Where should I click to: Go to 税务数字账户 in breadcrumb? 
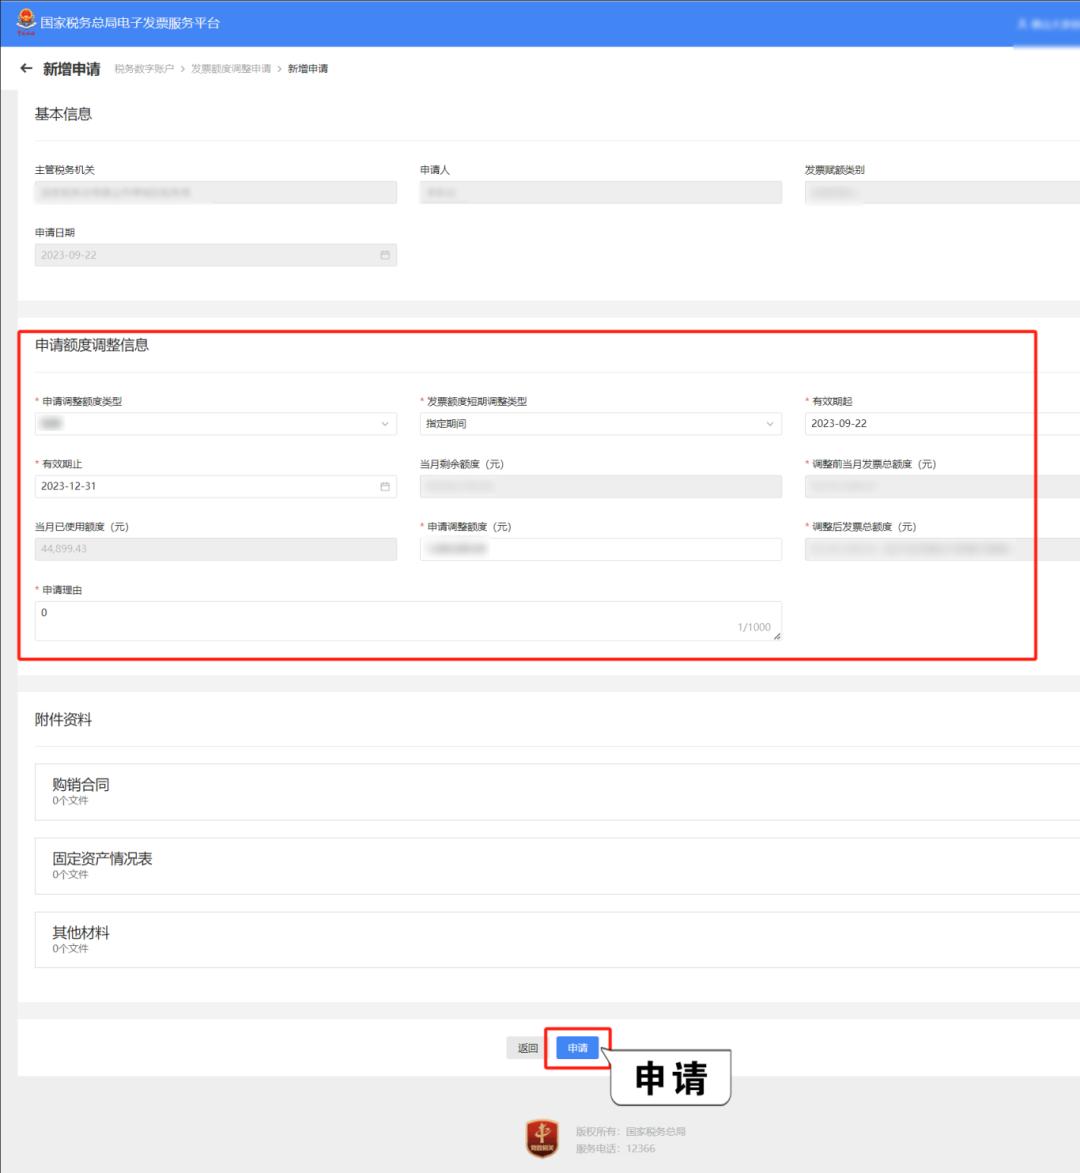[144, 69]
